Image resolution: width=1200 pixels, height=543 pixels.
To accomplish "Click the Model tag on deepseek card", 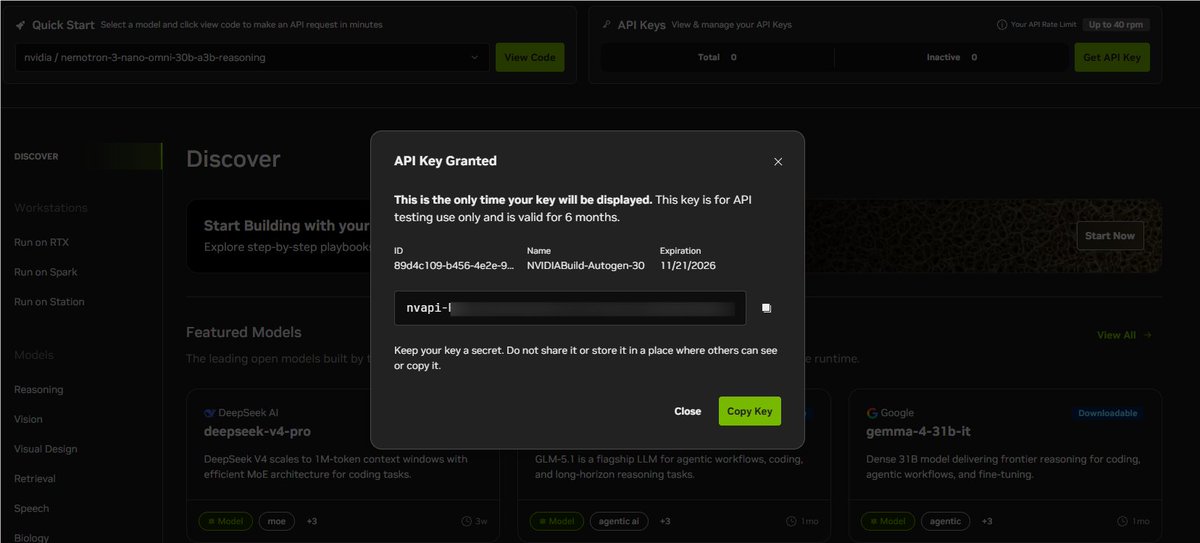I will click(226, 521).
